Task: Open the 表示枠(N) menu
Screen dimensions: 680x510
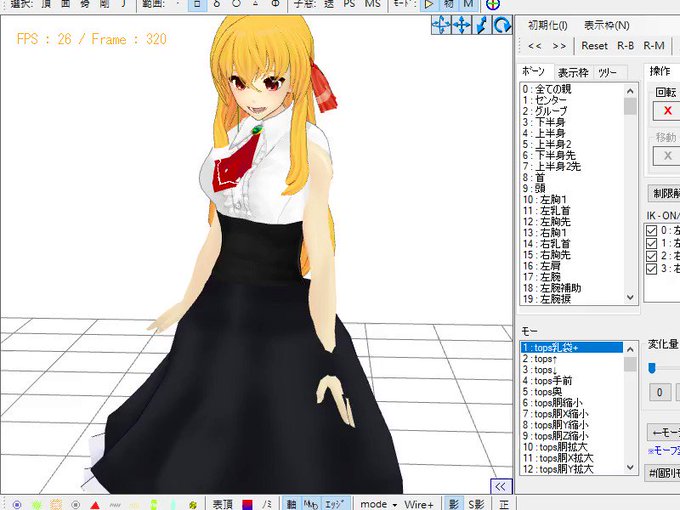Action: (606, 25)
